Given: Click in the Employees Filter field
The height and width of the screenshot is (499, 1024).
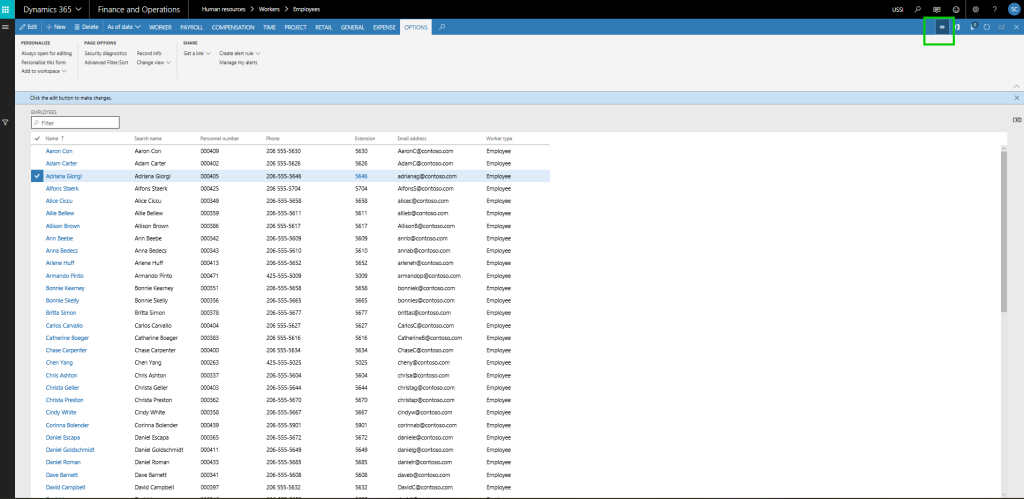Looking at the screenshot, I should click(75, 122).
